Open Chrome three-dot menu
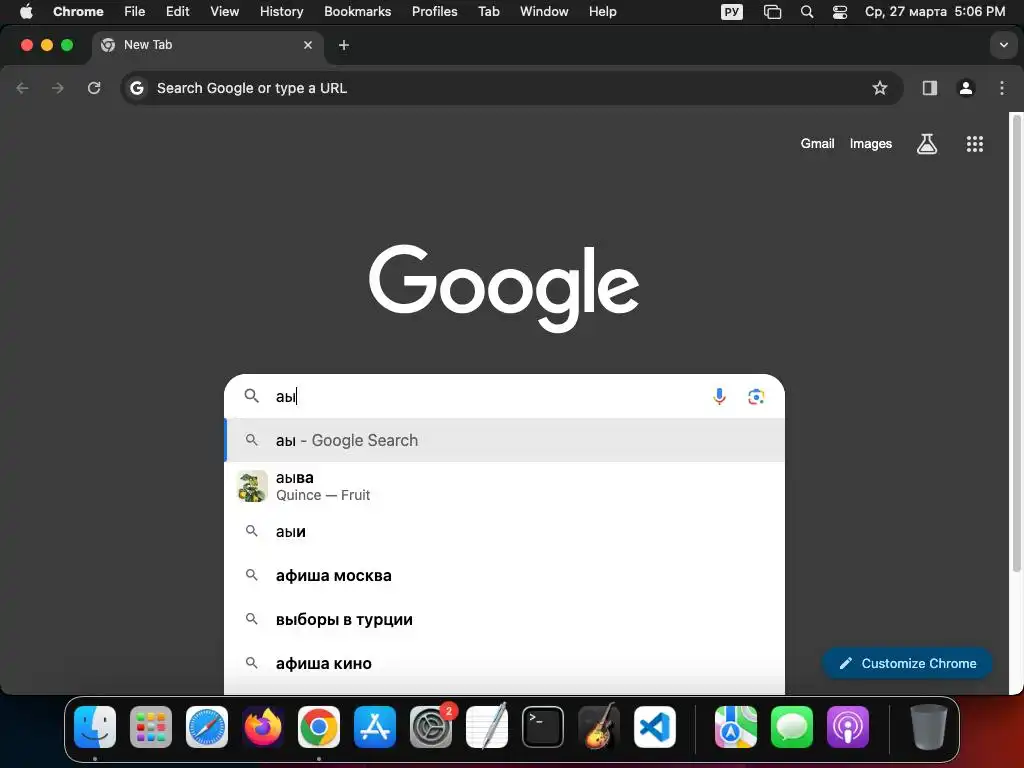This screenshot has height=768, width=1024. tap(1002, 88)
